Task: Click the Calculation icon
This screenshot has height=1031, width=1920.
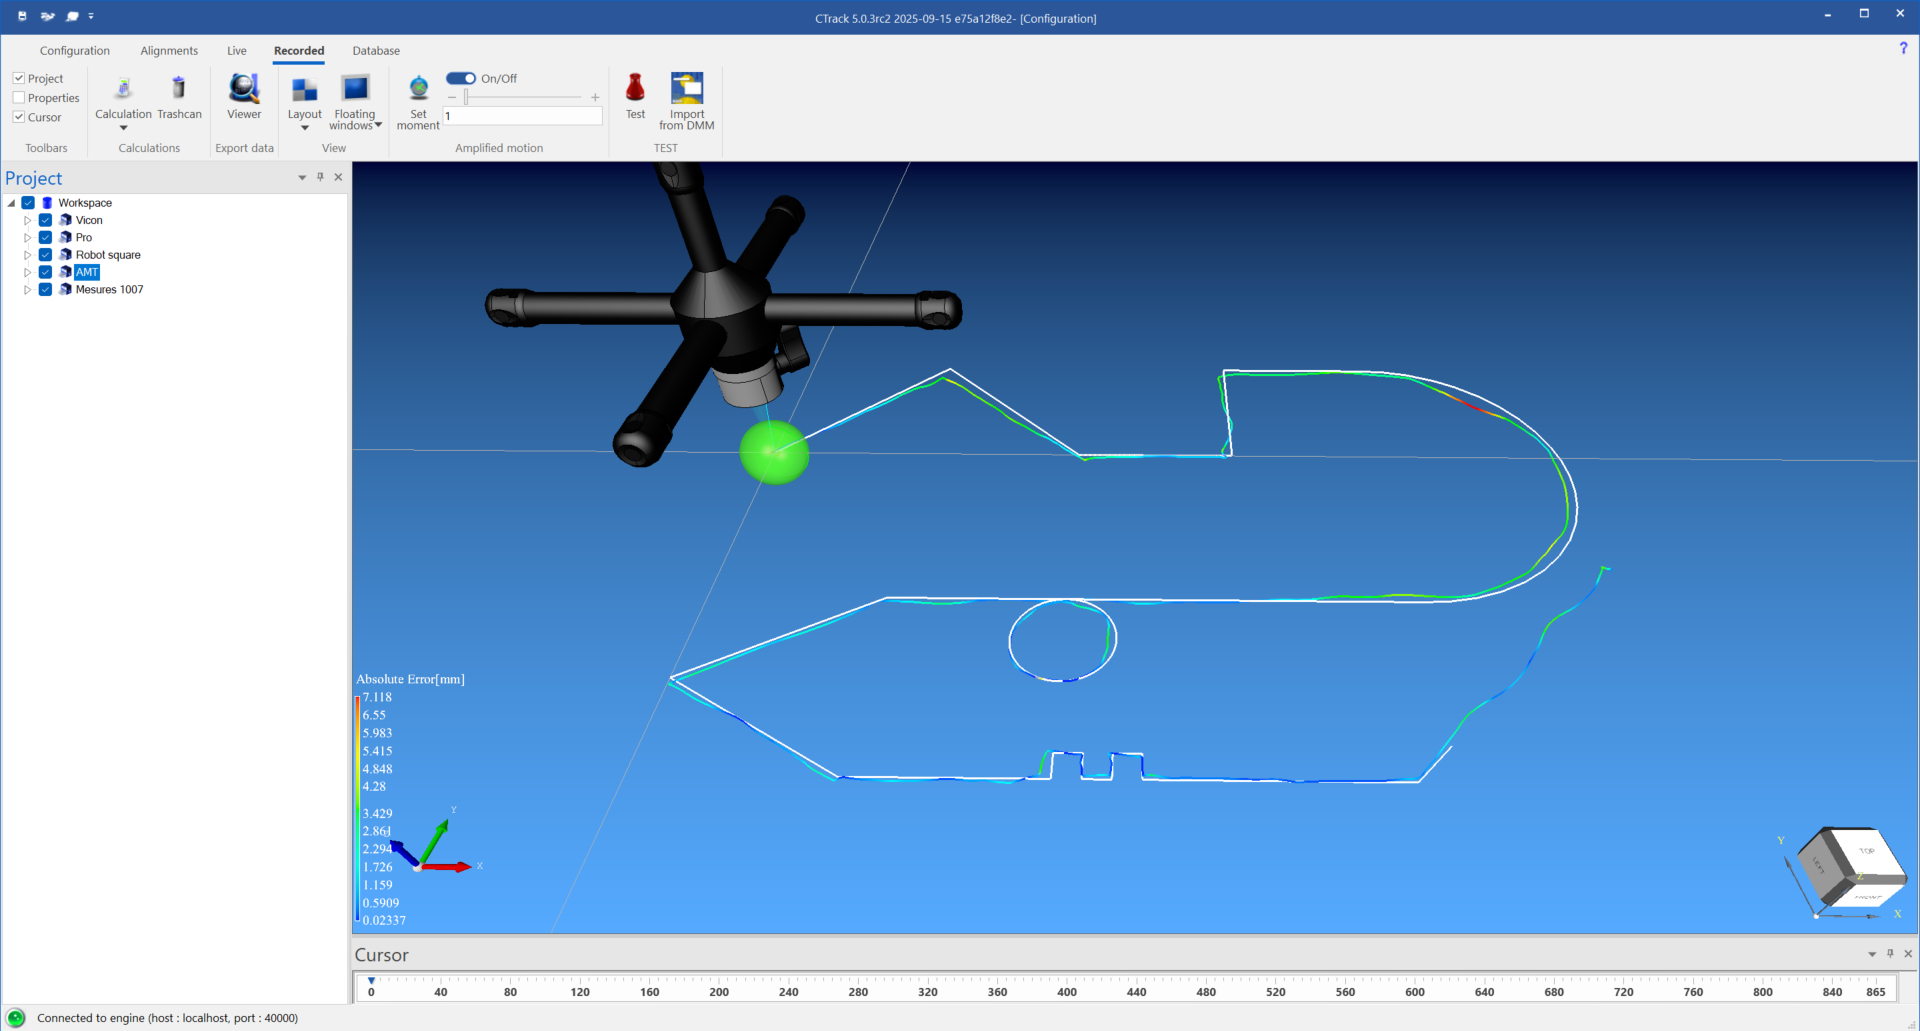Action: 123,90
